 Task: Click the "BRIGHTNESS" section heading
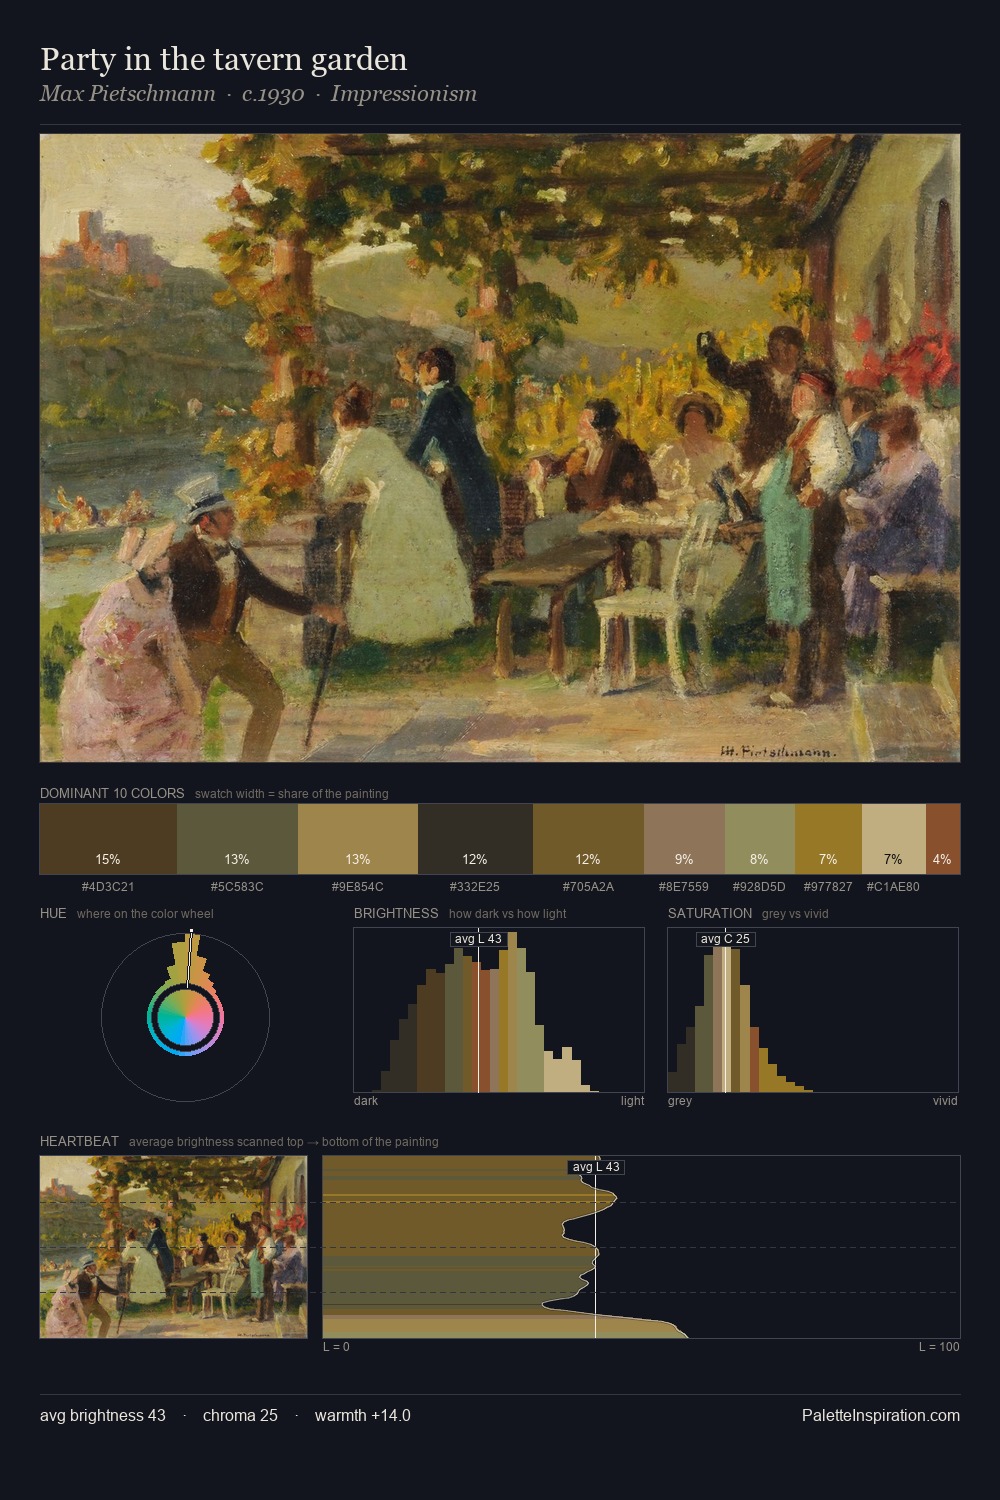coord(396,913)
